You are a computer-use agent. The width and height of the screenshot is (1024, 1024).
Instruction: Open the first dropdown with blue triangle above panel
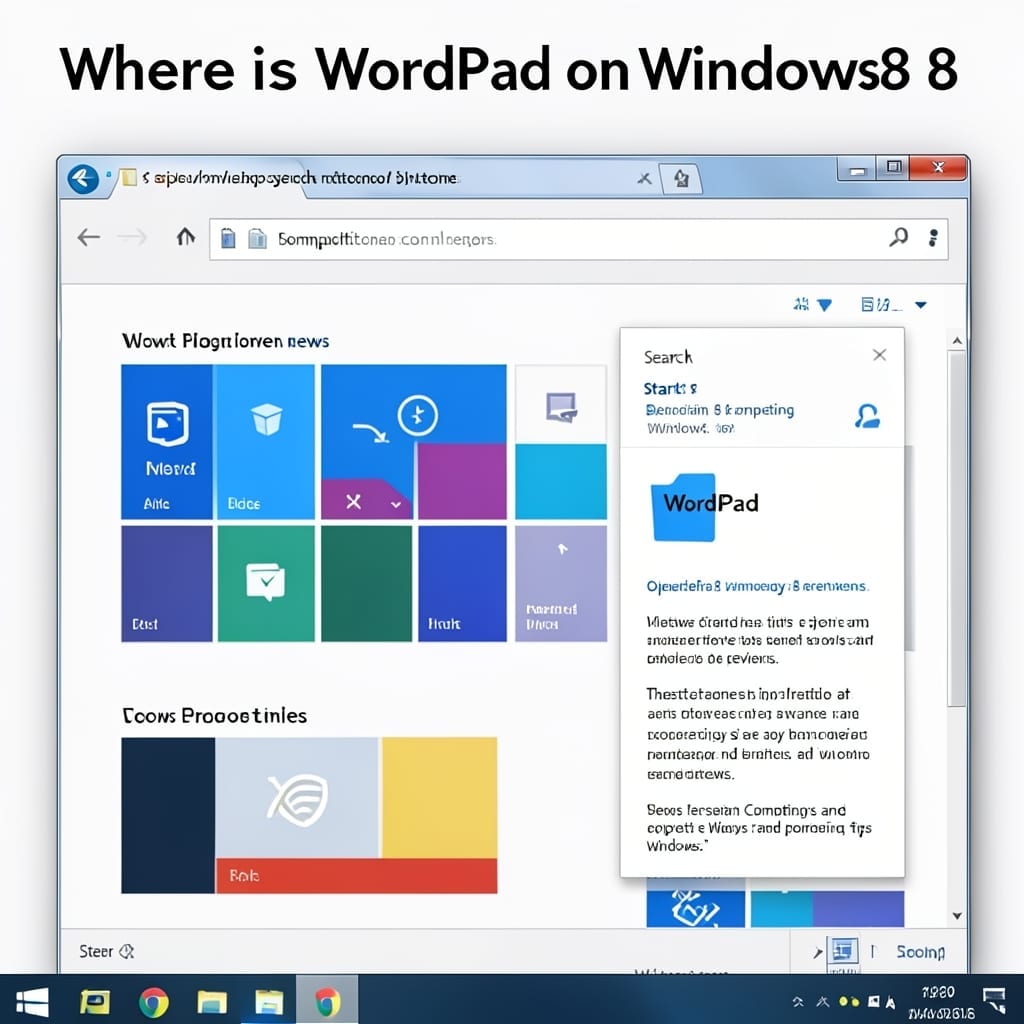814,304
